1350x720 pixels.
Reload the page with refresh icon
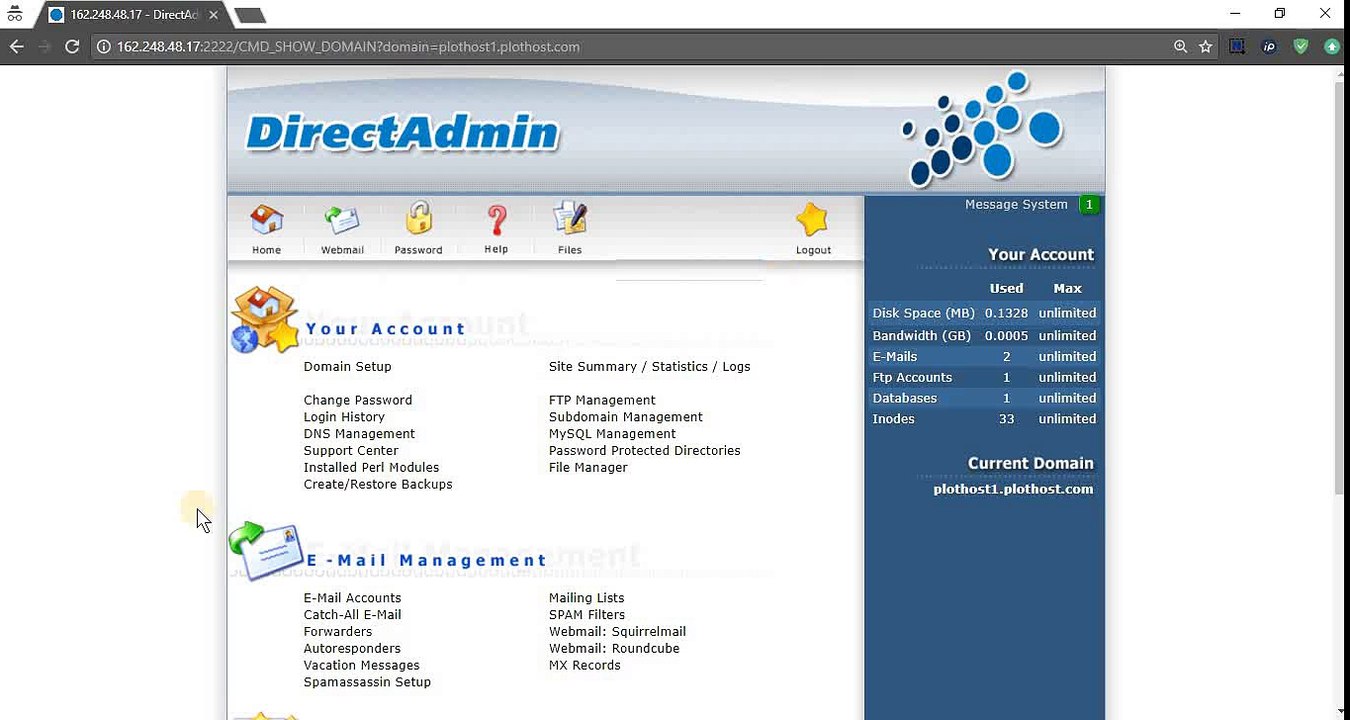coord(72,46)
